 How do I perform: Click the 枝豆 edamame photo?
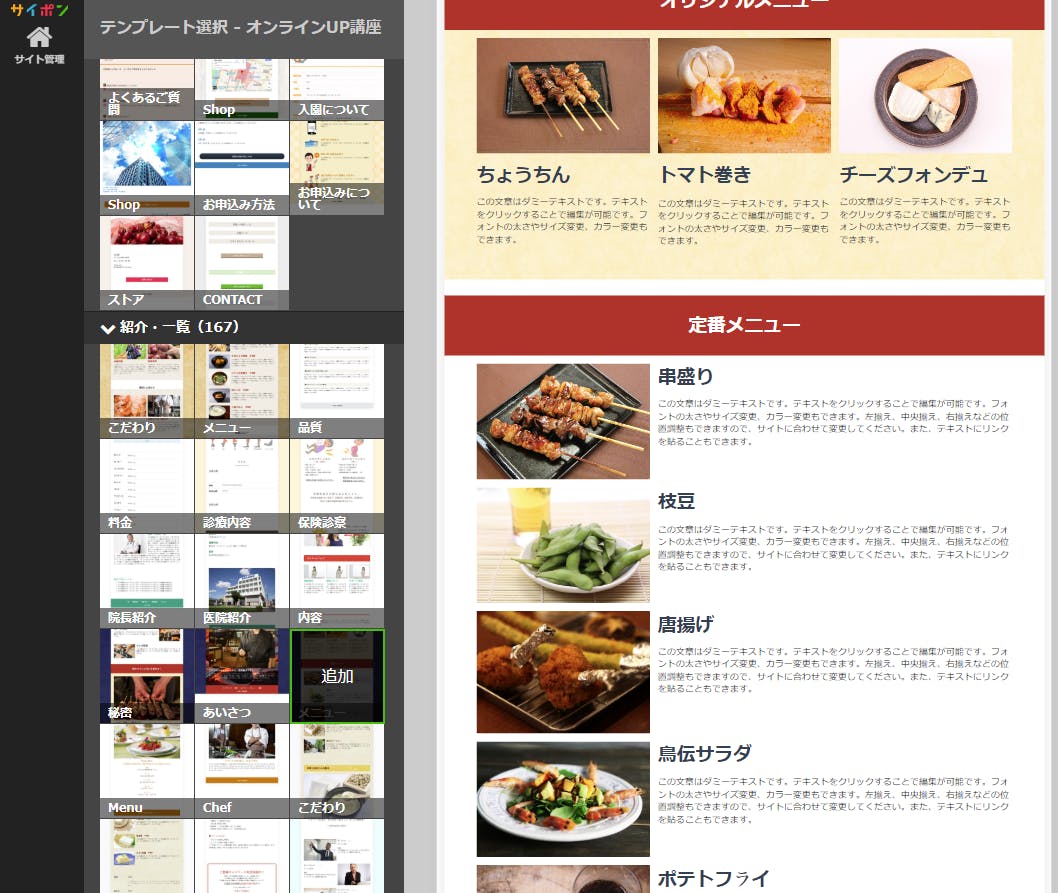coord(563,545)
